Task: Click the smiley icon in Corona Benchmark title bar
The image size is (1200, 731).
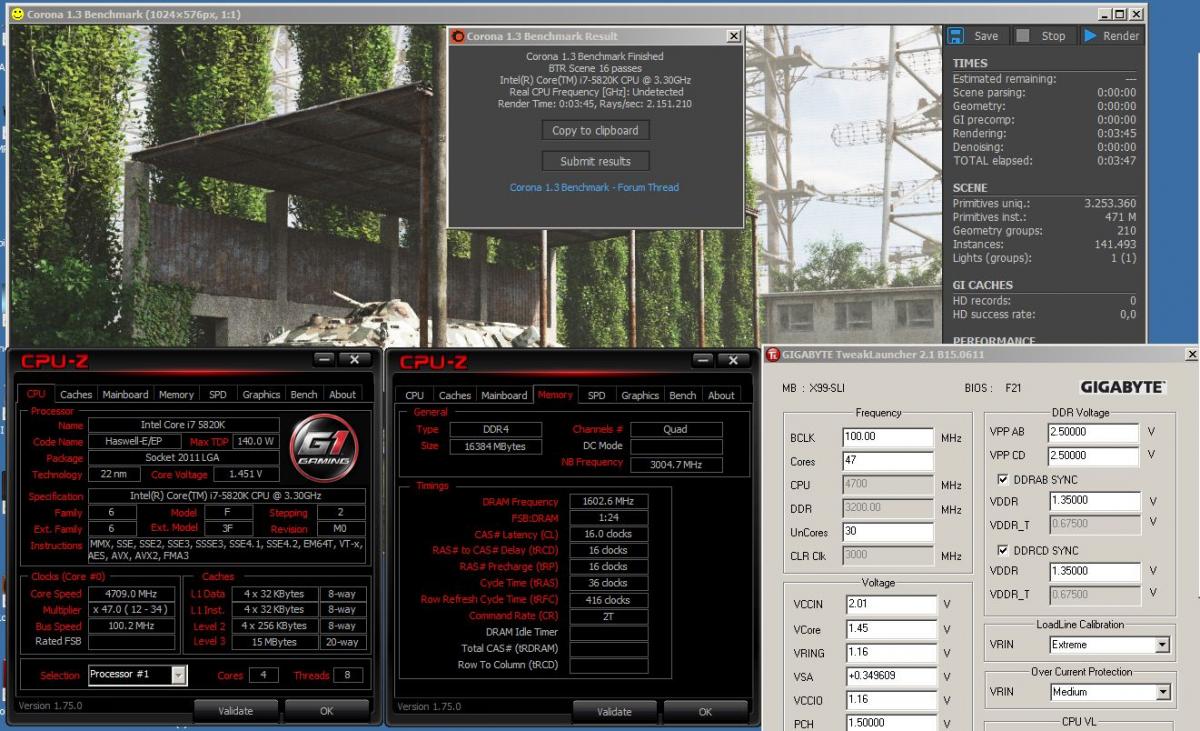Action: tap(17, 15)
